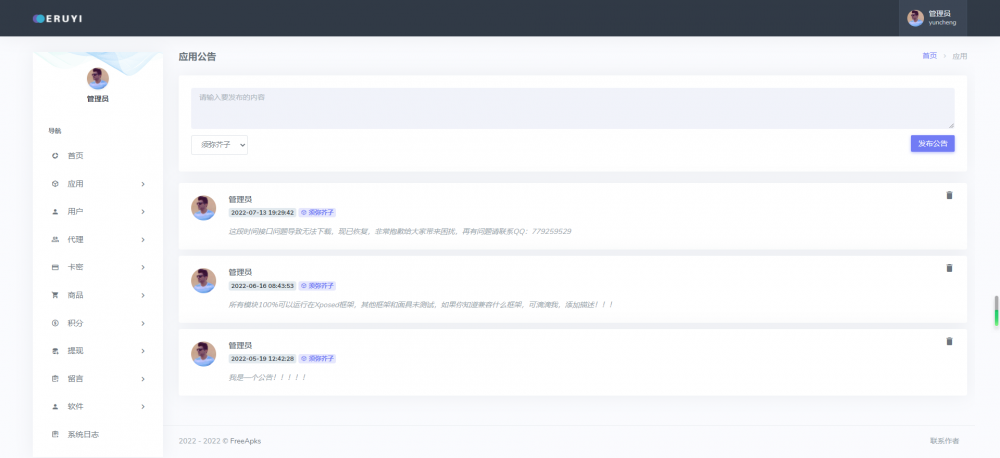Click trash icon on 2022-05-19 announcement
This screenshot has width=1000, height=458.
coord(949,341)
